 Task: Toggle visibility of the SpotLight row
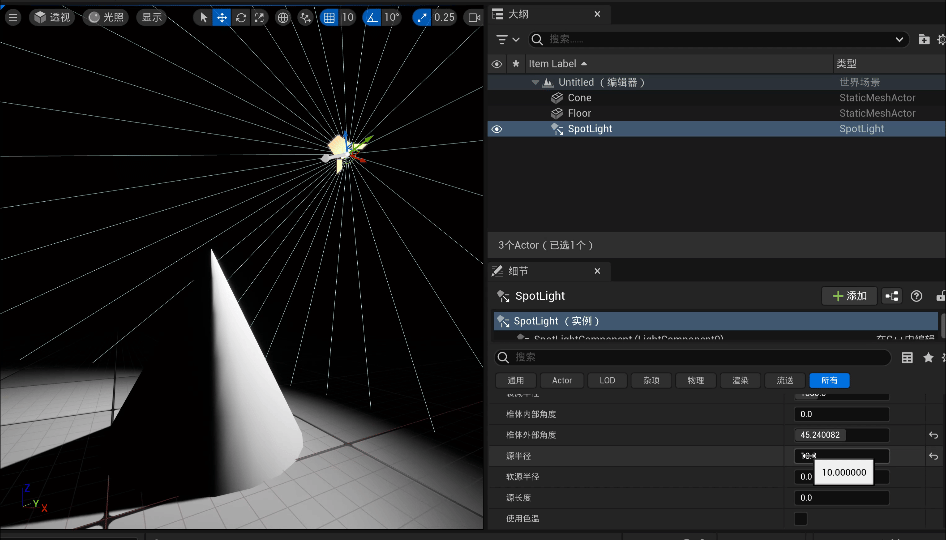pyautogui.click(x=497, y=129)
